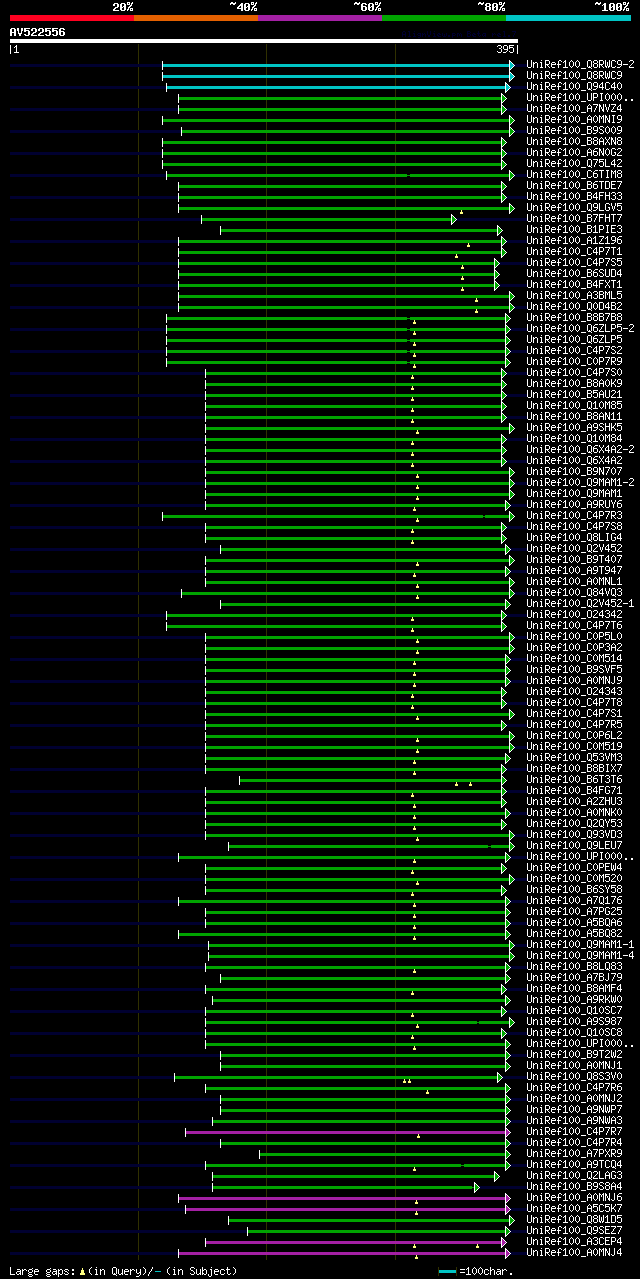This screenshot has height=1279, width=640.
Task: Click the white query sequence ruler bar
Action: (263, 41)
